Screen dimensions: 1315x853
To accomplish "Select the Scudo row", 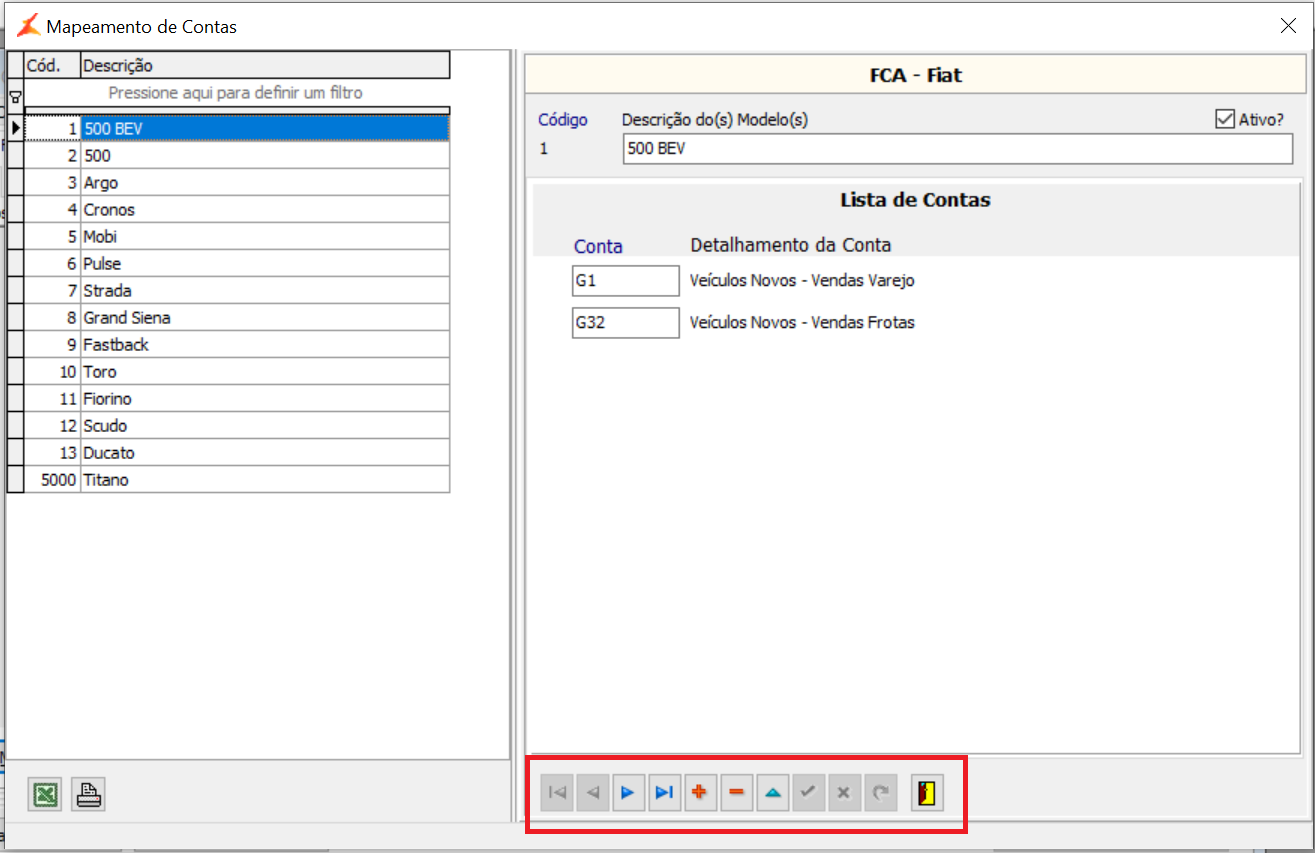I will tap(237, 426).
